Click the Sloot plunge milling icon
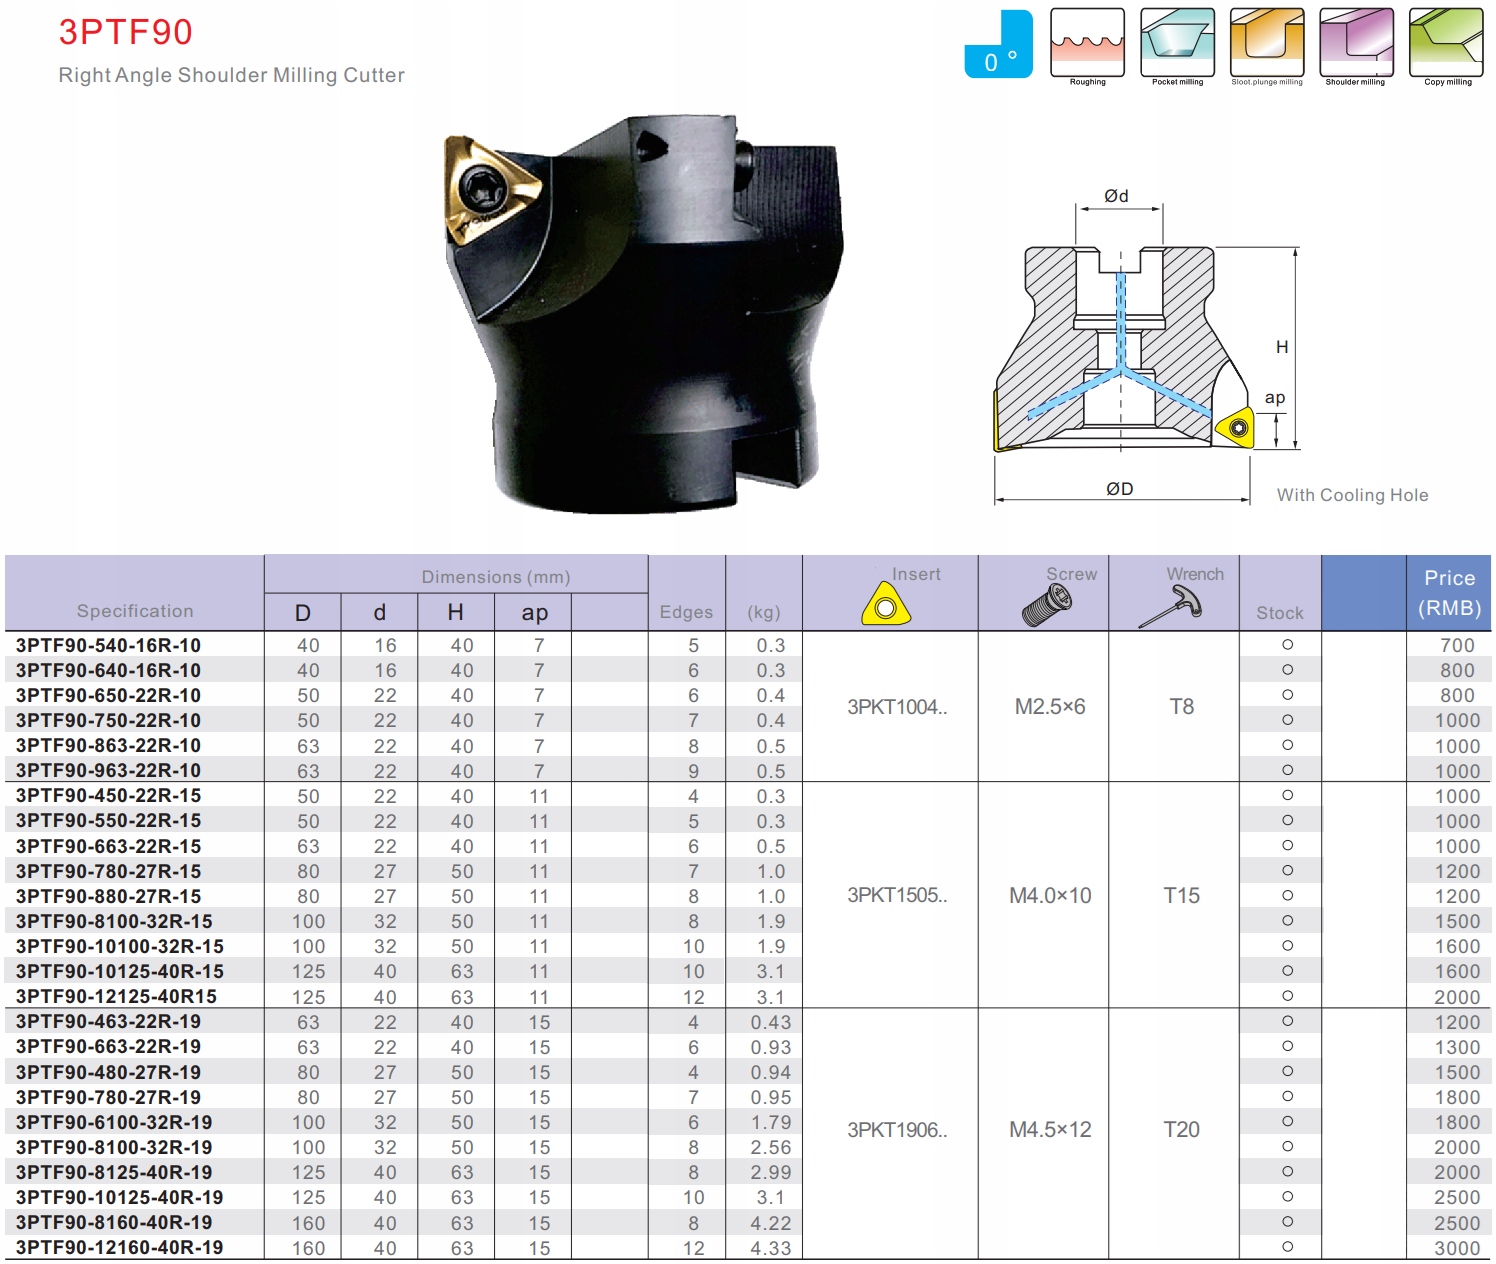1496x1264 pixels. 1267,43
